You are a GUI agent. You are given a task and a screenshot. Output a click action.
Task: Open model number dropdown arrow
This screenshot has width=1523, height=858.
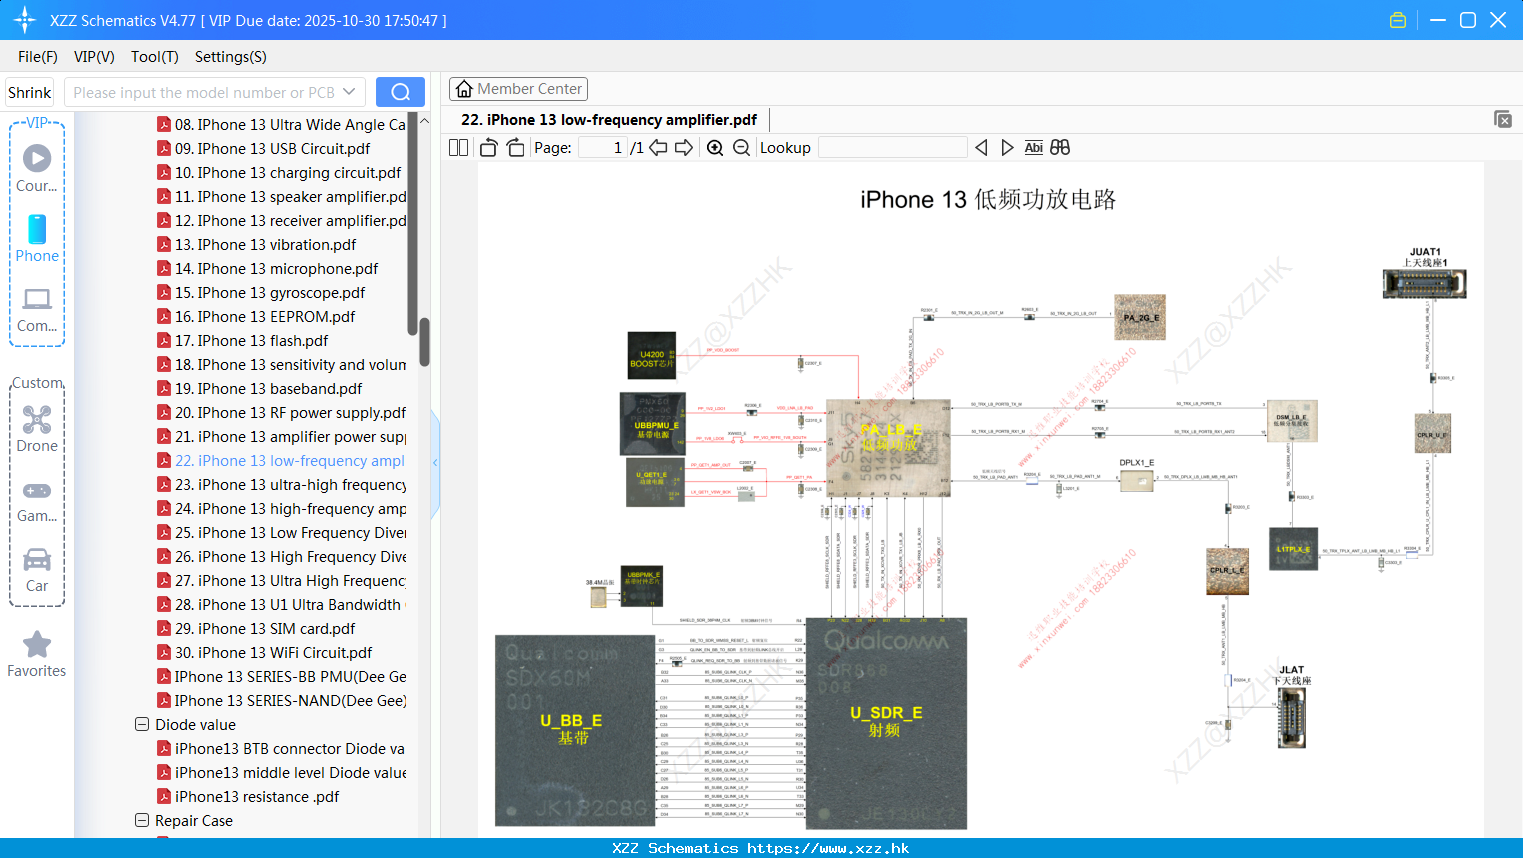click(349, 92)
